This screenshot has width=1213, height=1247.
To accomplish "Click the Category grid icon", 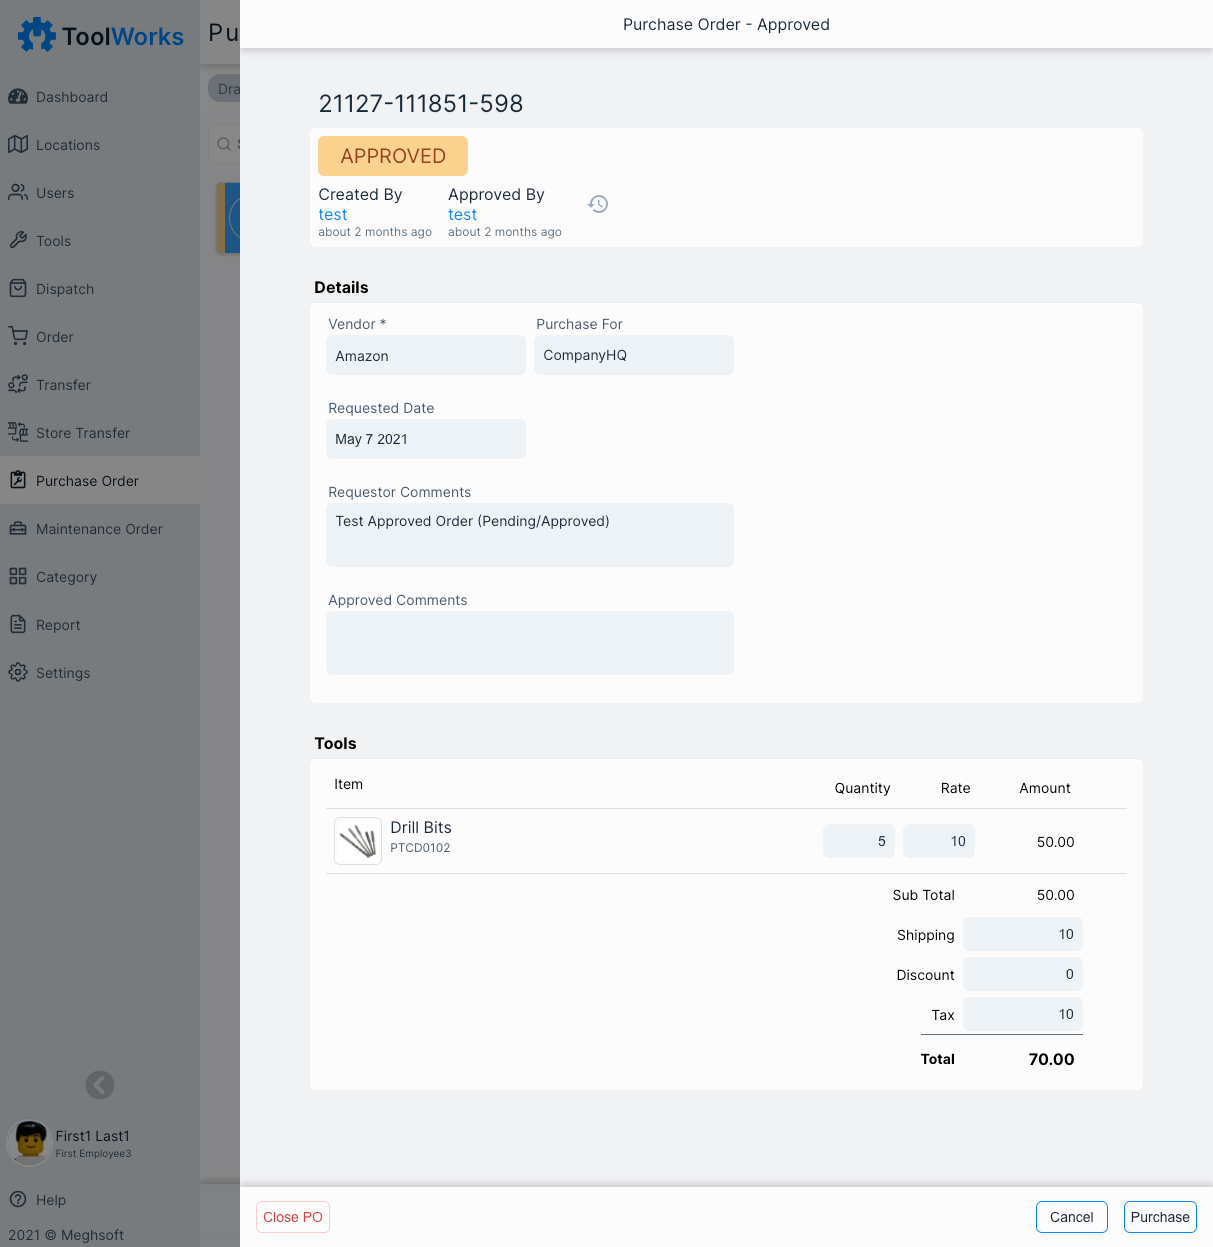I will coord(18,577).
